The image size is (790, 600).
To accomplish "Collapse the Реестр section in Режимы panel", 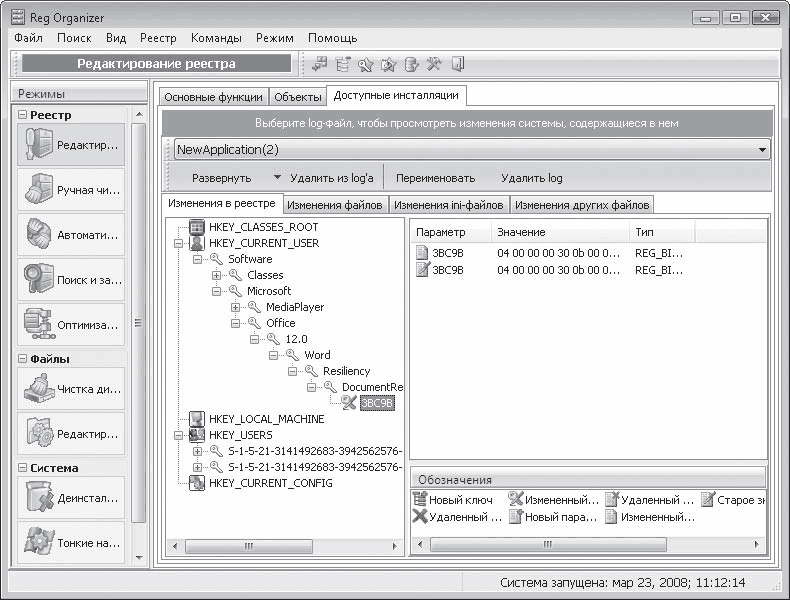I will tap(22, 115).
